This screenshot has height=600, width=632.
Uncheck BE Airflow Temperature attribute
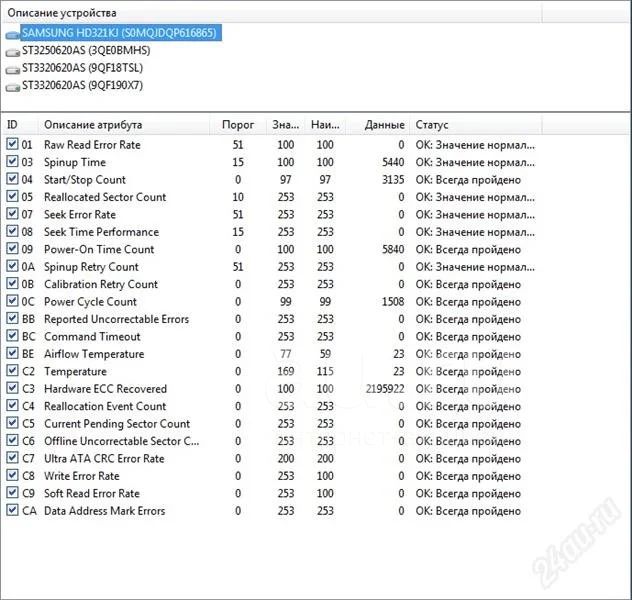pos(12,353)
